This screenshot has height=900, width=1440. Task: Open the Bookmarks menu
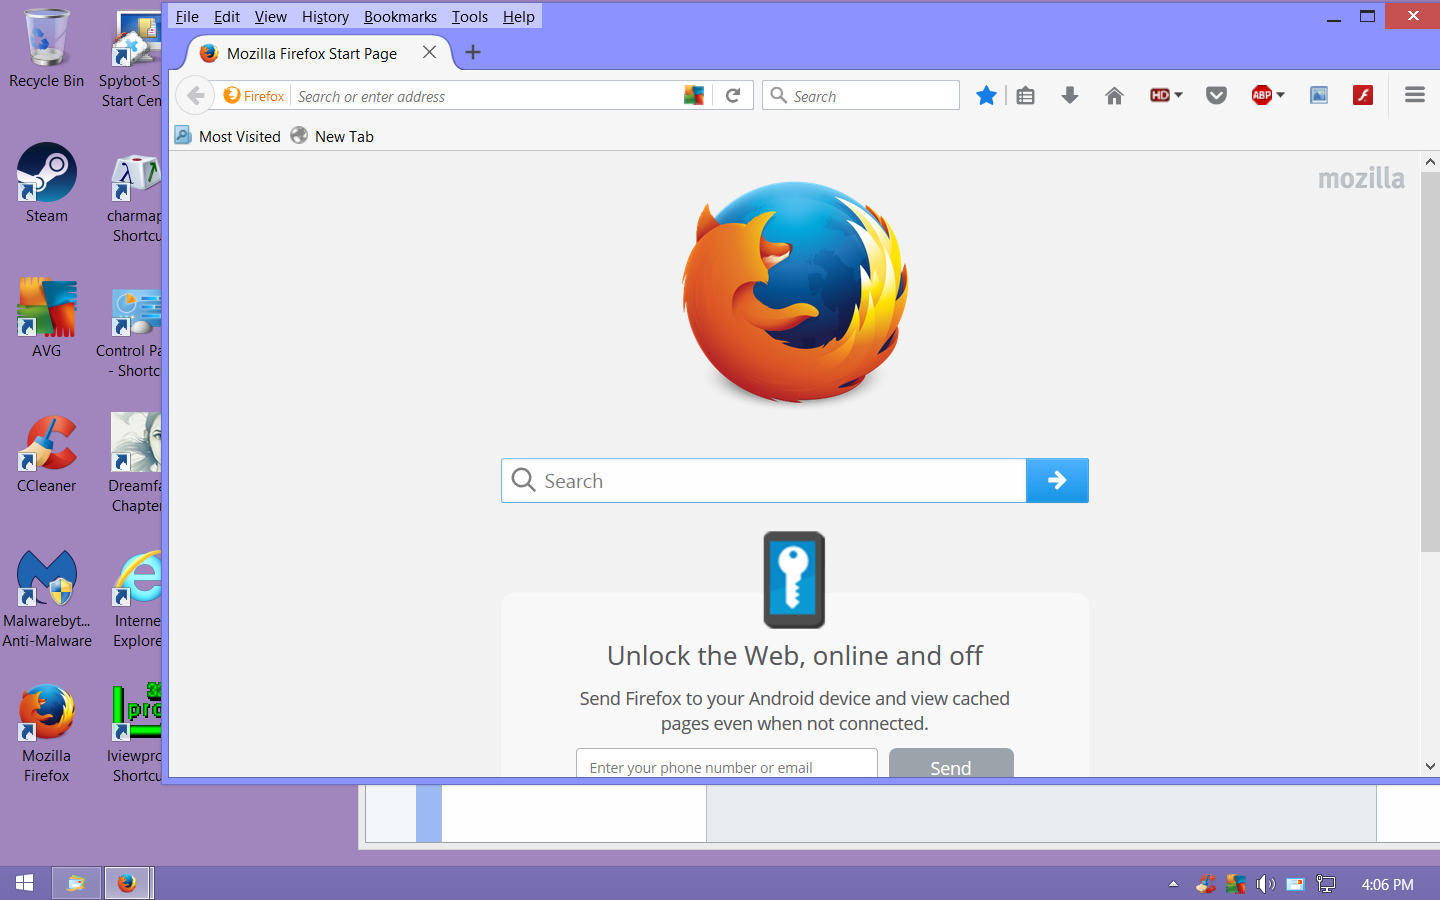tap(400, 17)
